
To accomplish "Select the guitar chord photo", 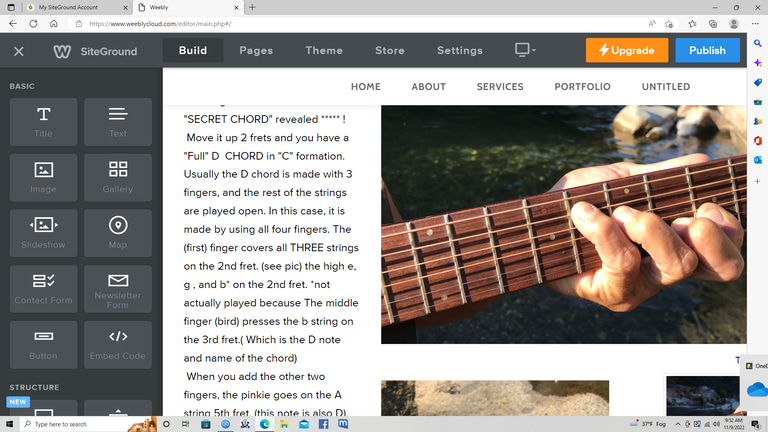I will [564, 224].
